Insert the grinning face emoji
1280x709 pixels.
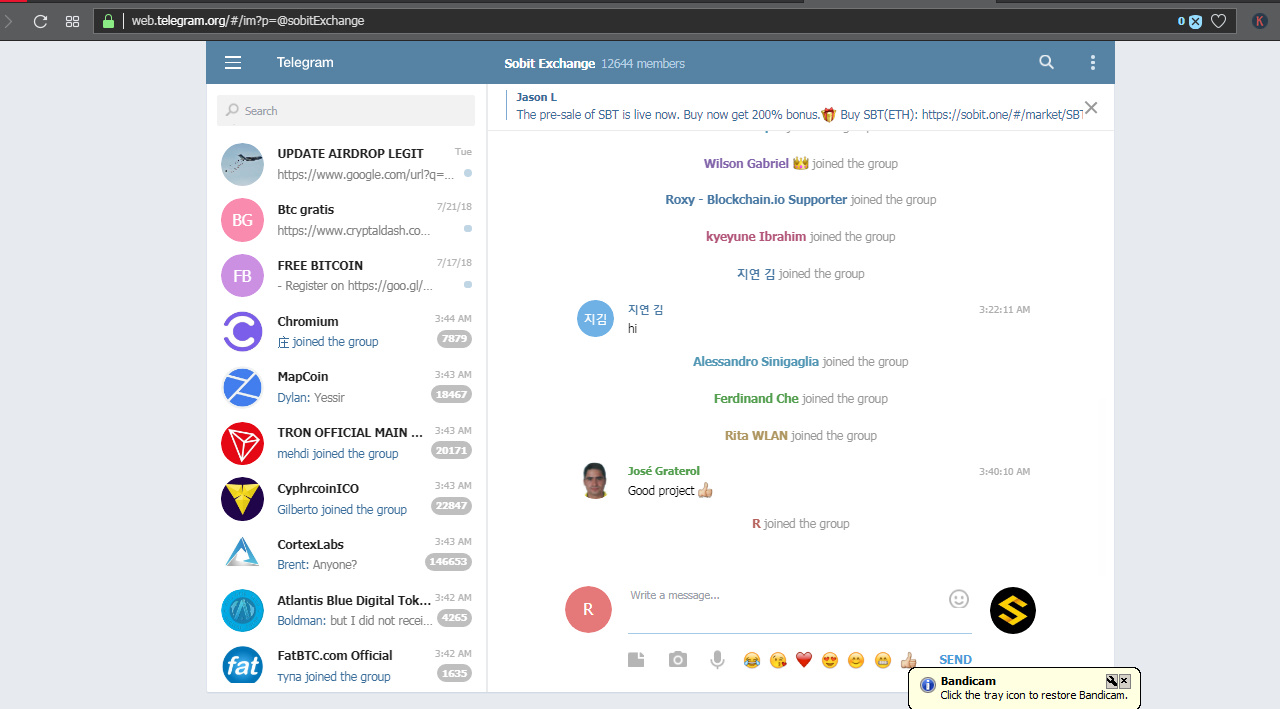pyautogui.click(x=882, y=660)
